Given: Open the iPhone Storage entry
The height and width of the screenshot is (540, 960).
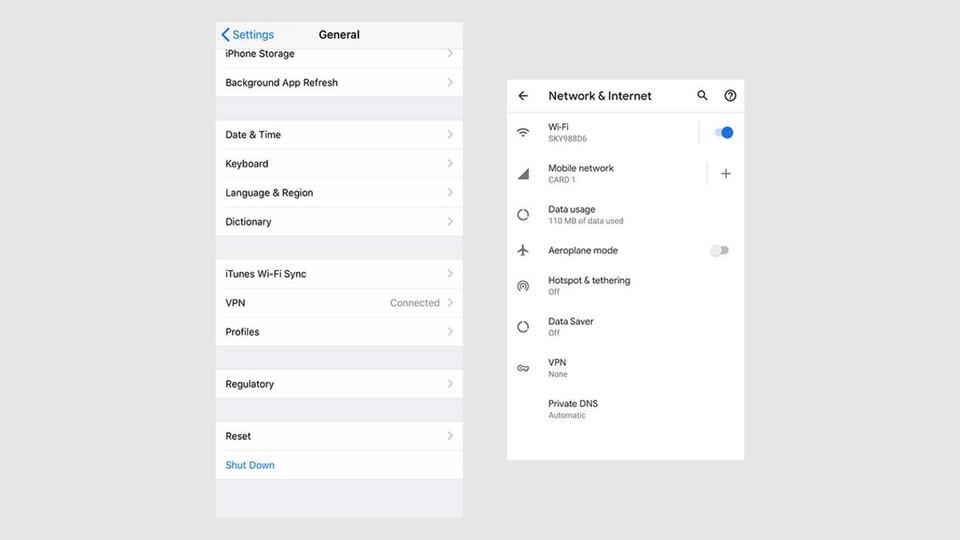Looking at the screenshot, I should click(x=339, y=56).
